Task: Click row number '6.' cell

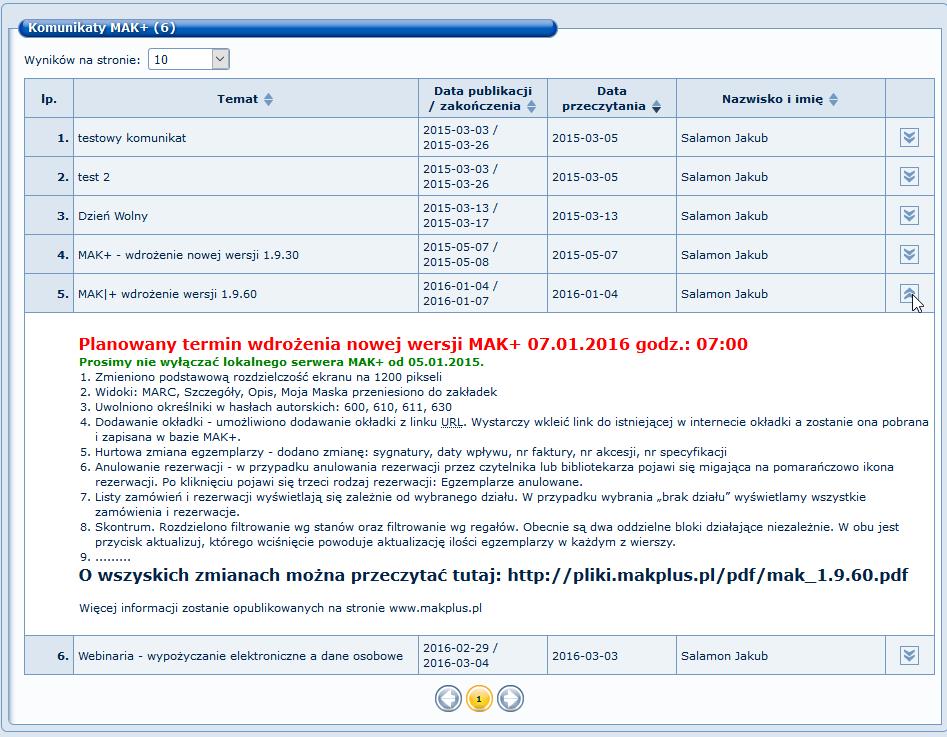Action: [x=49, y=655]
